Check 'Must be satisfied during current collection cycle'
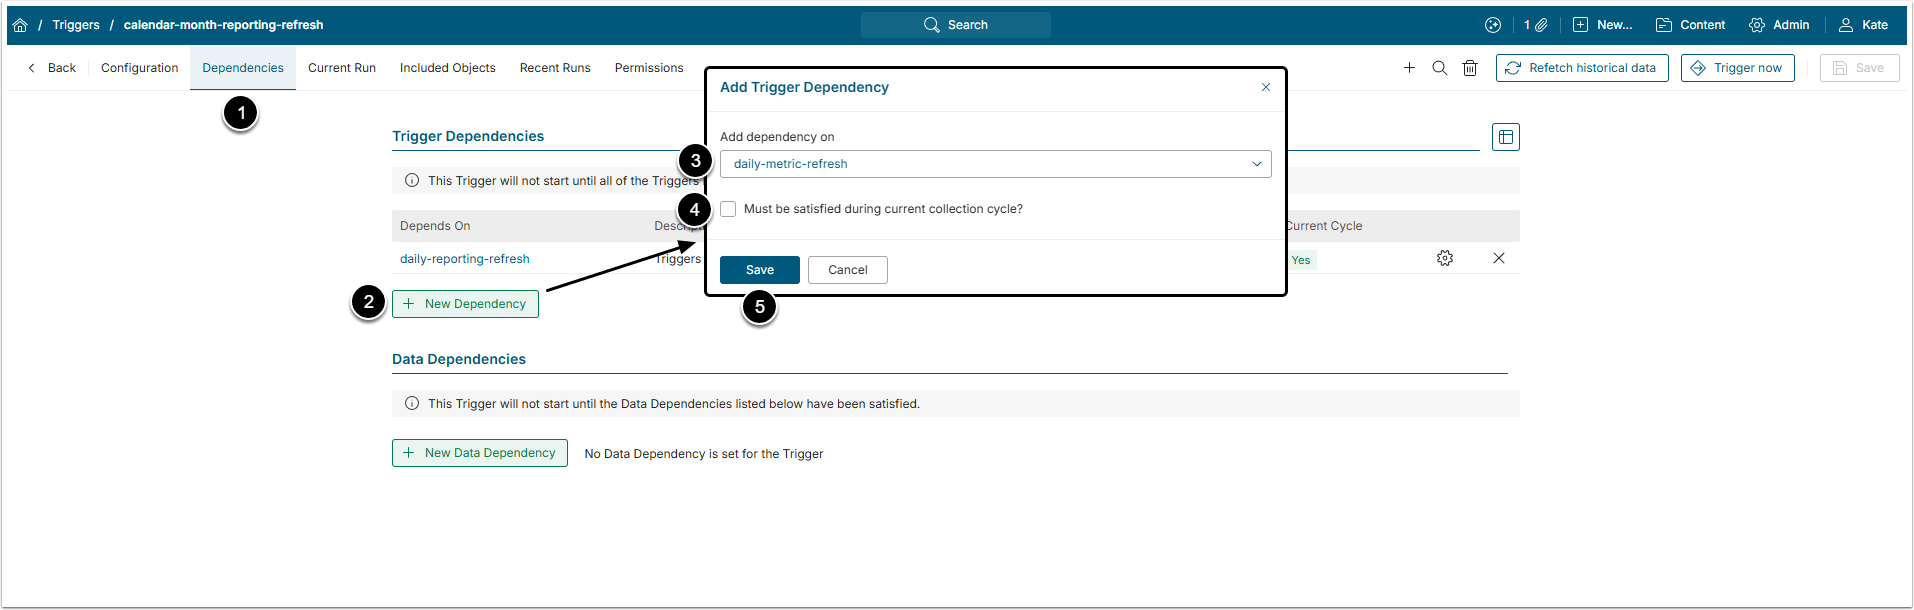The height and width of the screenshot is (610, 1914). pyautogui.click(x=728, y=209)
